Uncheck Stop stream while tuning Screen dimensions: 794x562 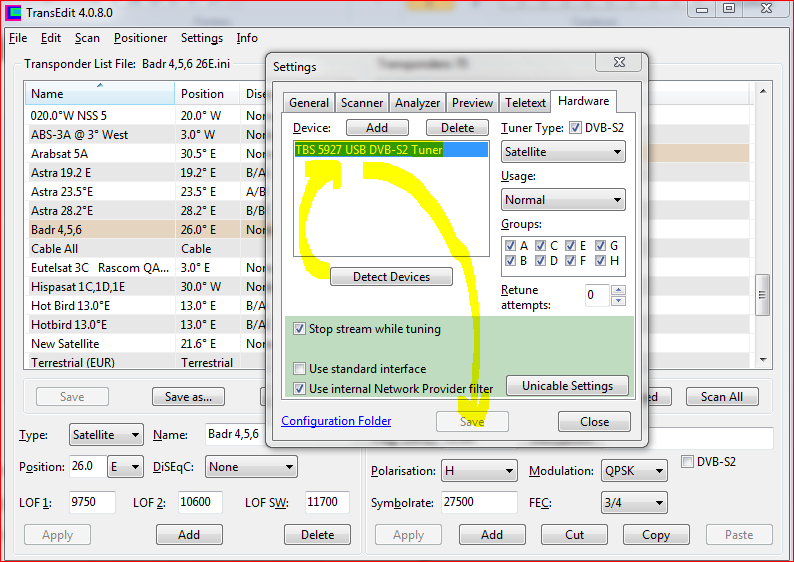pos(300,329)
